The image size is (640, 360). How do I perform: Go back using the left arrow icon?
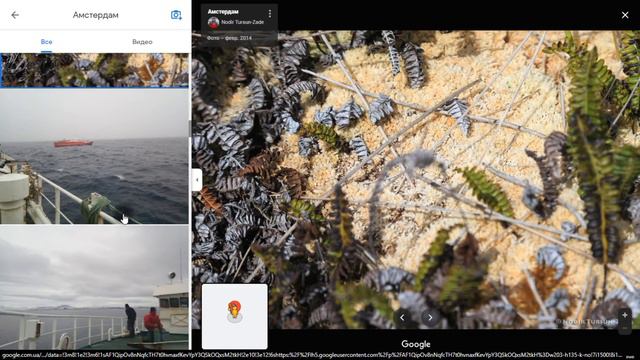point(15,15)
